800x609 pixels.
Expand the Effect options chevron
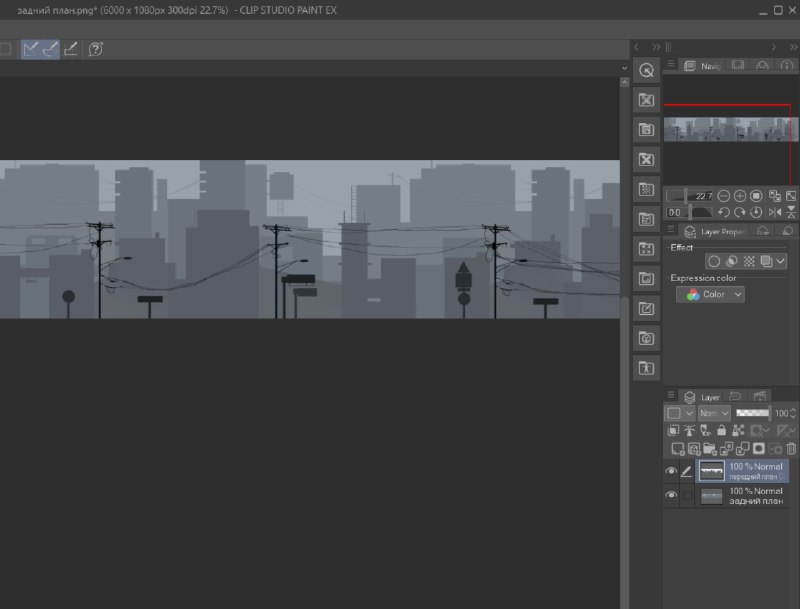tap(780, 262)
